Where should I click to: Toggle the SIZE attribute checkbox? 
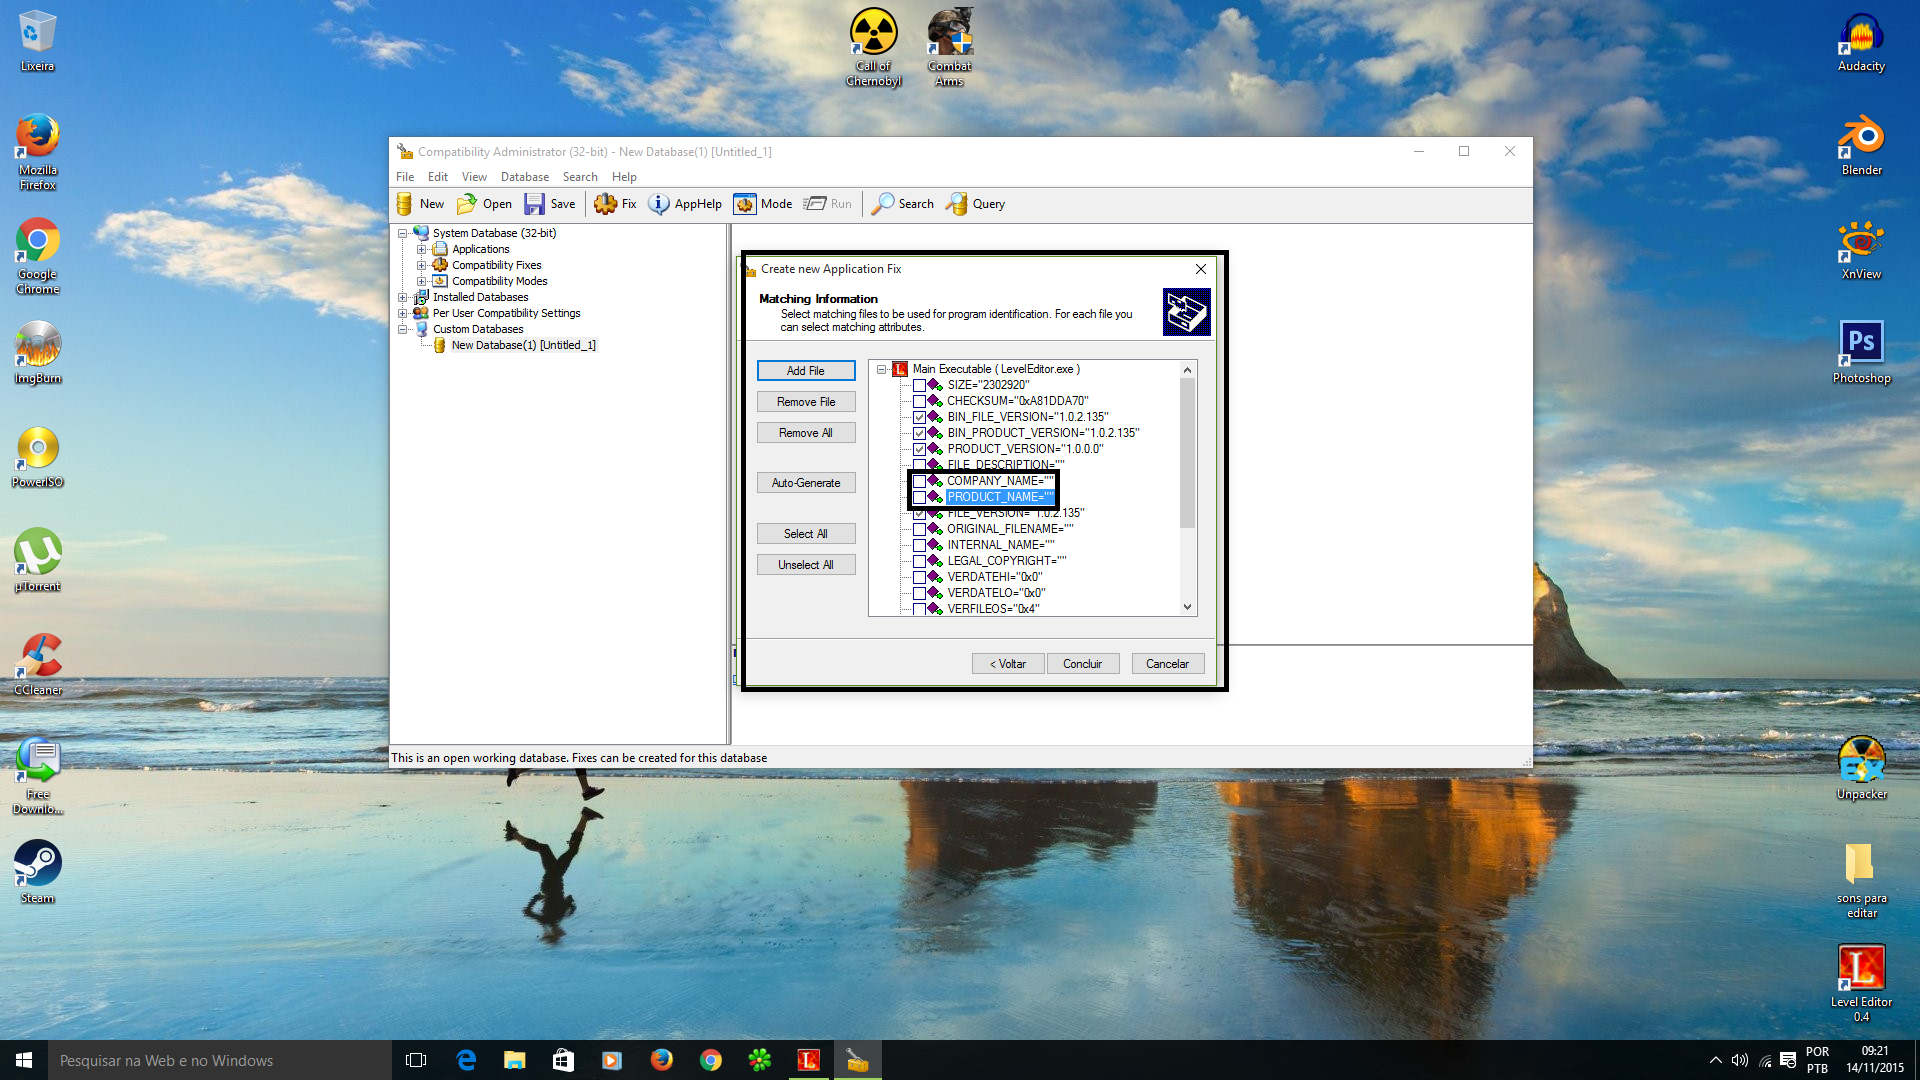(x=919, y=385)
